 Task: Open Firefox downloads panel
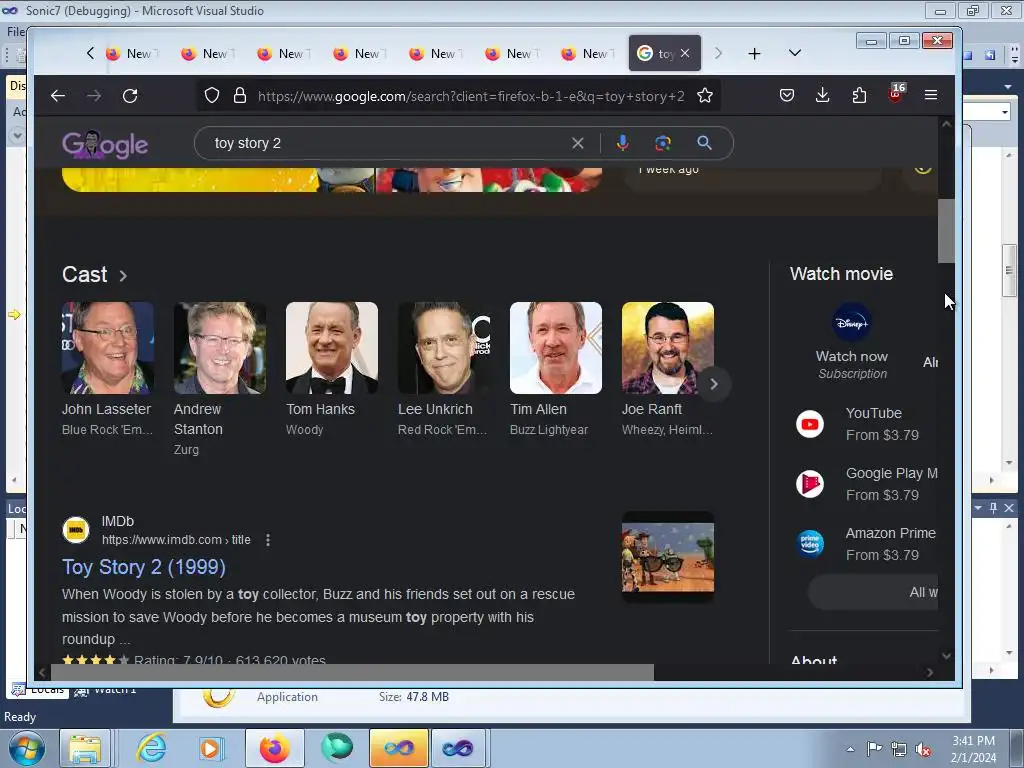click(823, 95)
